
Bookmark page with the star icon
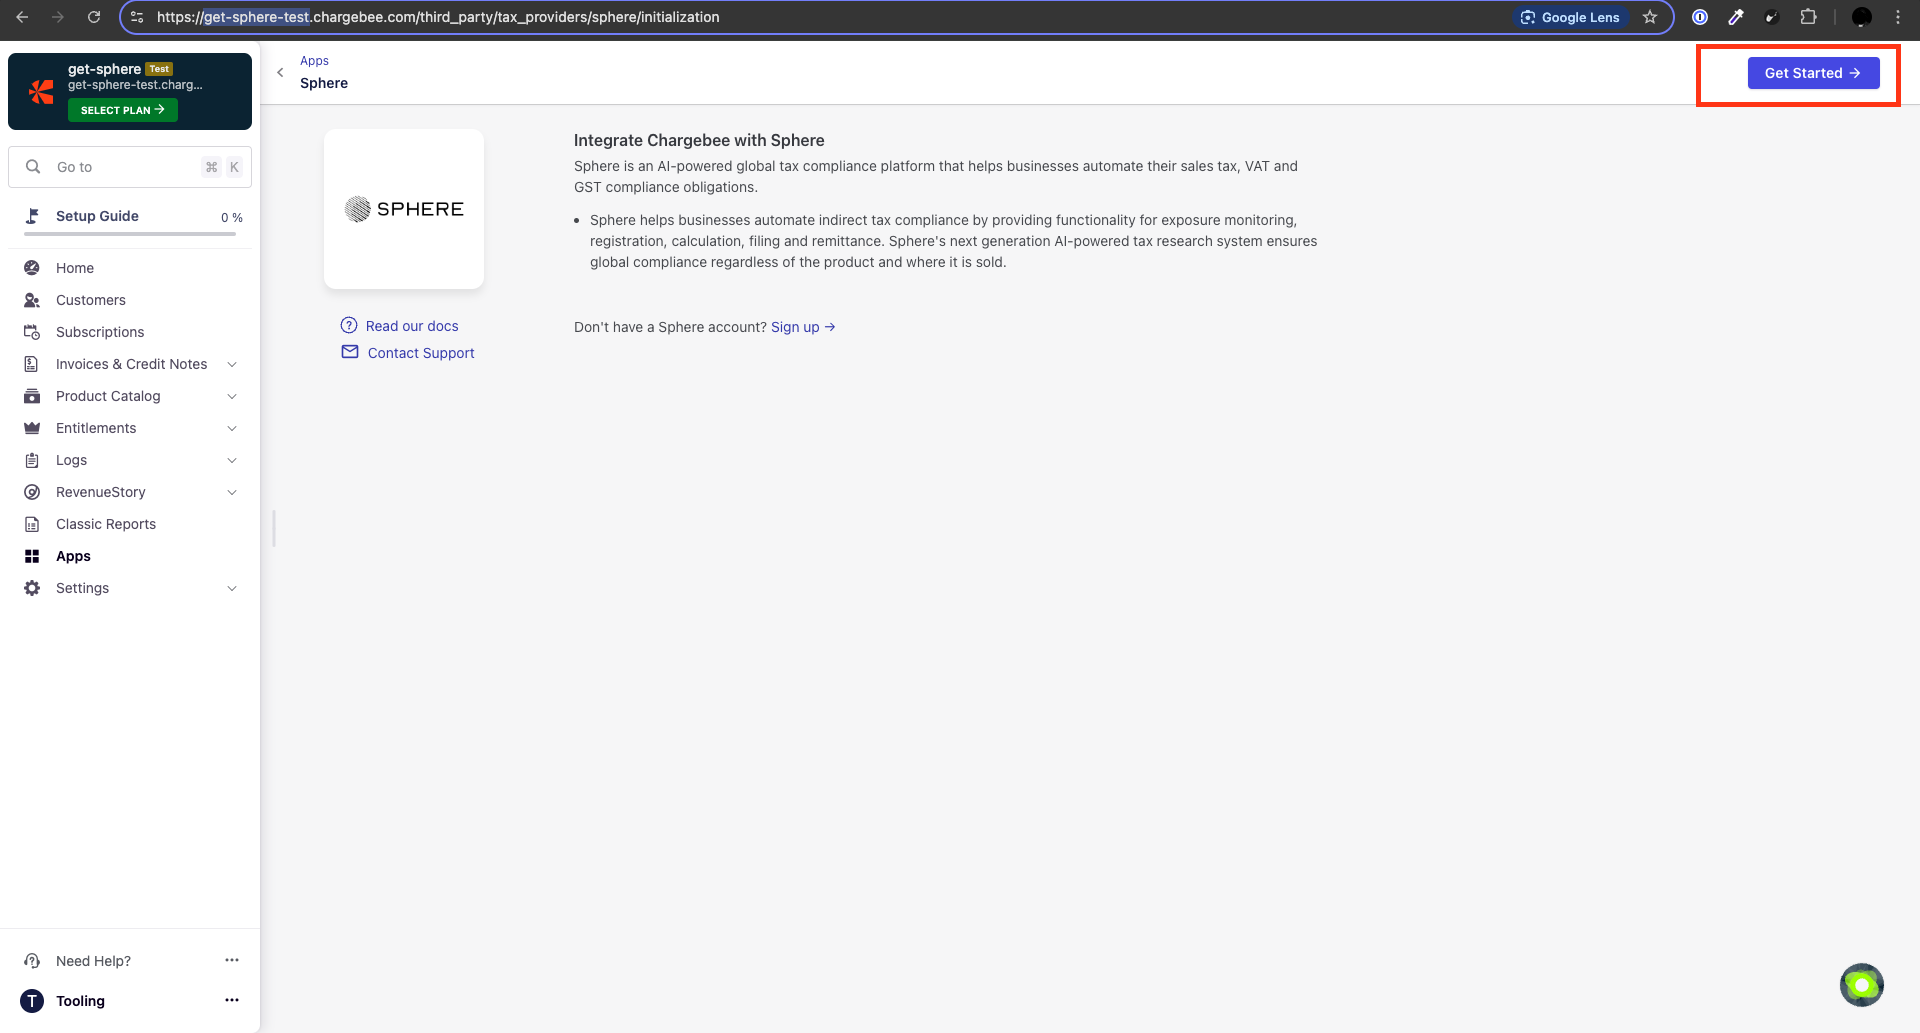tap(1650, 17)
